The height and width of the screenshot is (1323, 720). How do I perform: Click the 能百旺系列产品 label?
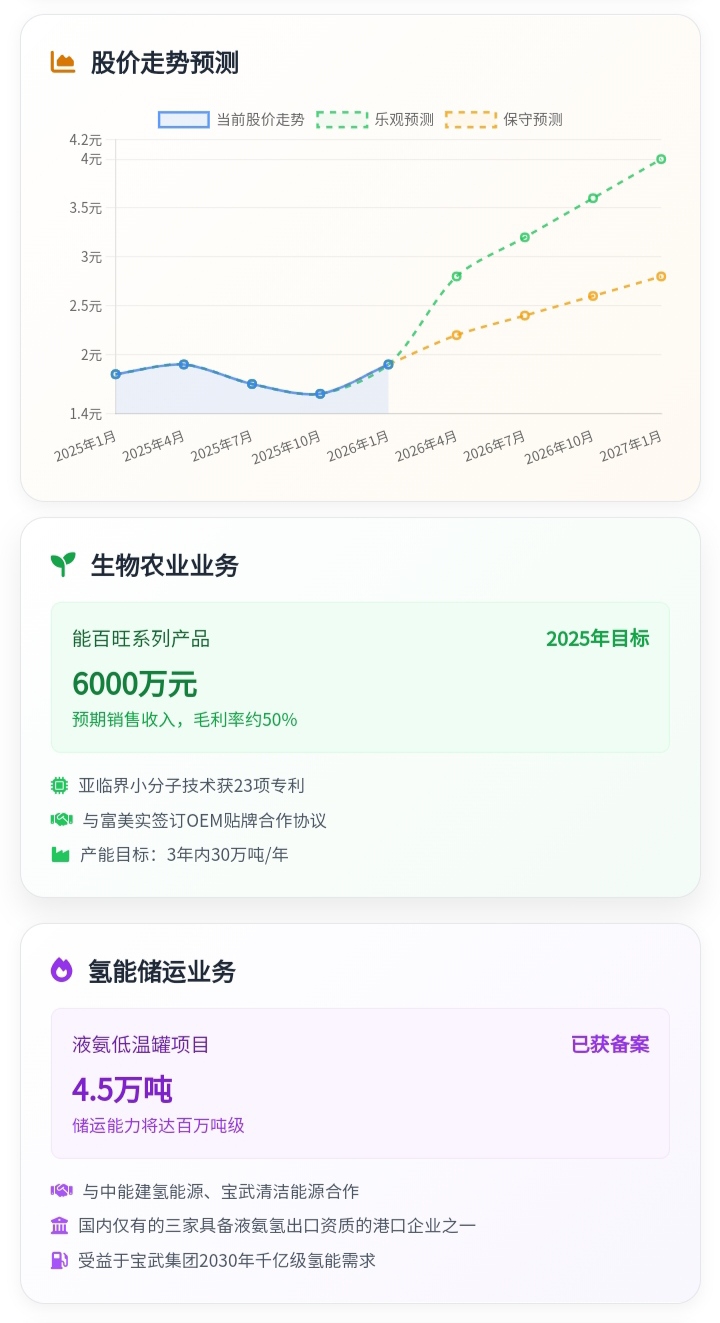141,639
